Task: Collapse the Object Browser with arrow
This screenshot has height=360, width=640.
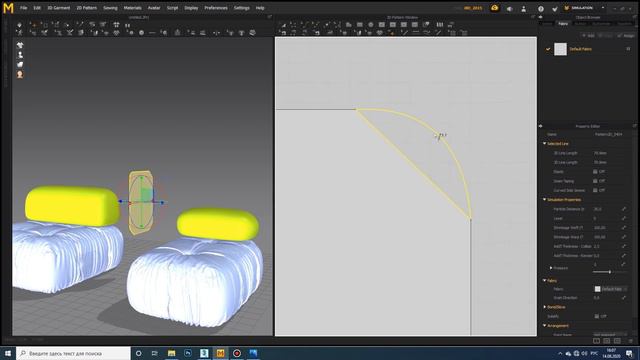Action: pos(541,18)
